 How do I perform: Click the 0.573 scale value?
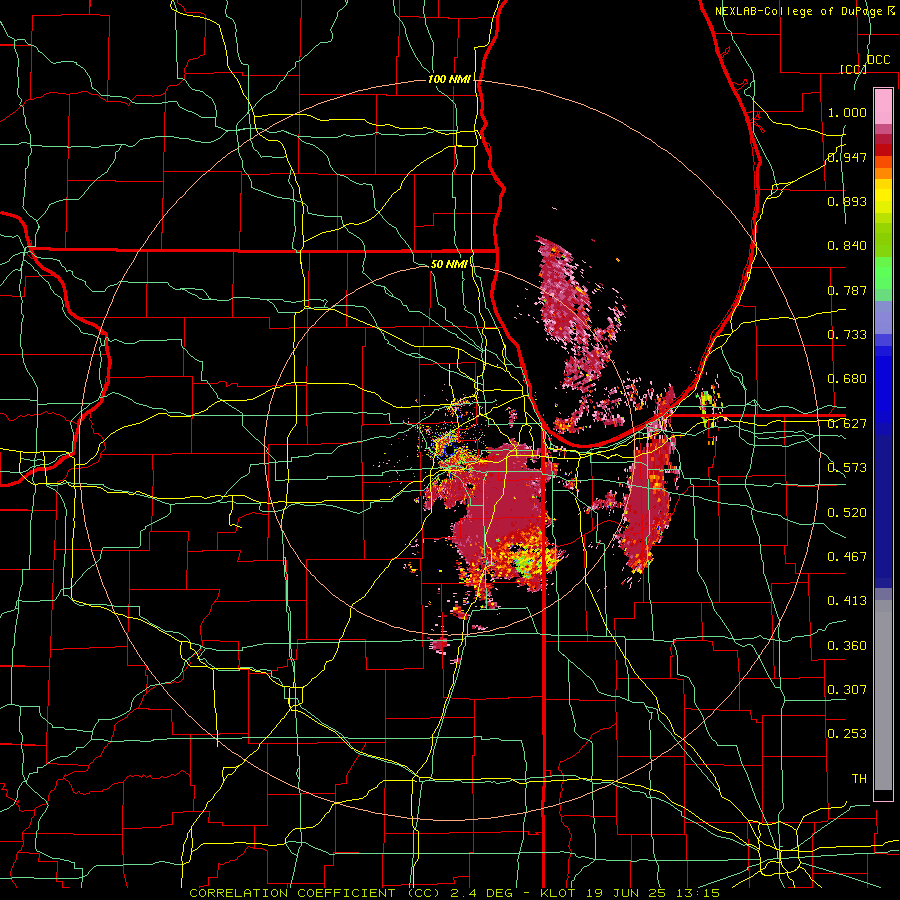[847, 468]
